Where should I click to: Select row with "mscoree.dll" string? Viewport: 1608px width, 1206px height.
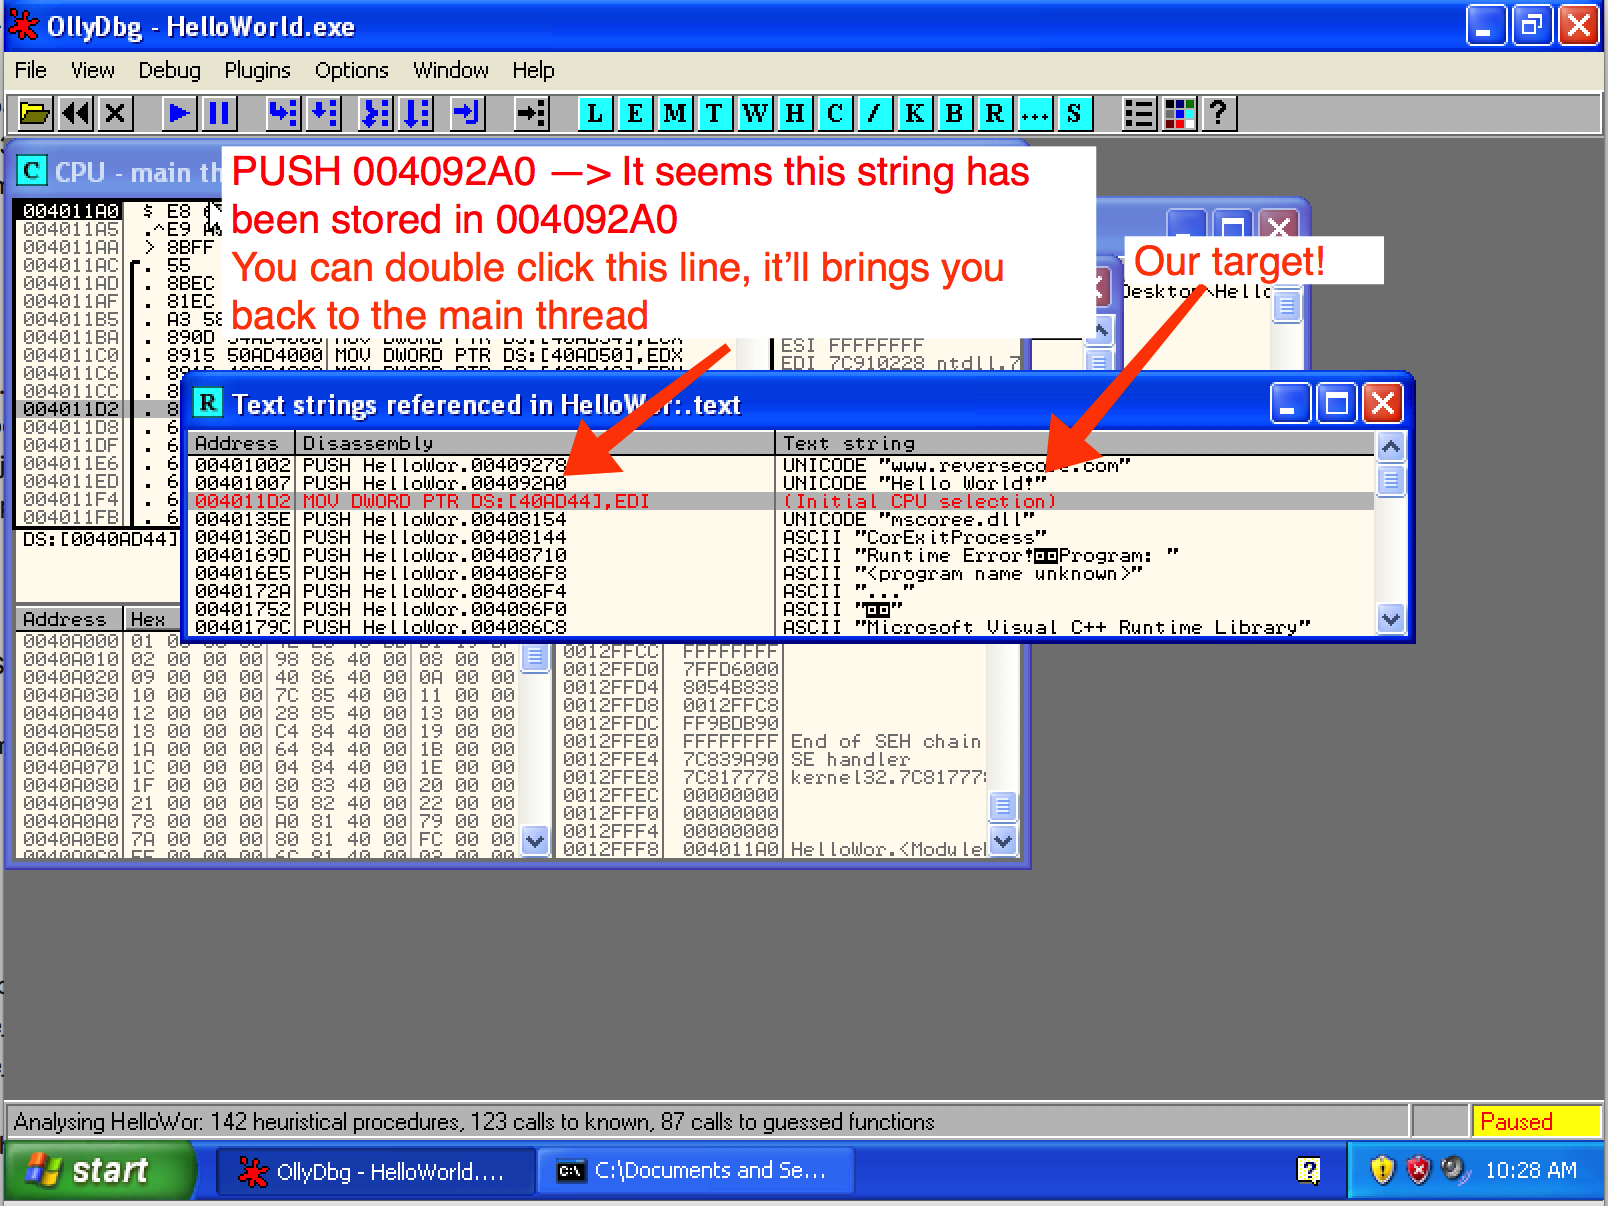(x=781, y=519)
